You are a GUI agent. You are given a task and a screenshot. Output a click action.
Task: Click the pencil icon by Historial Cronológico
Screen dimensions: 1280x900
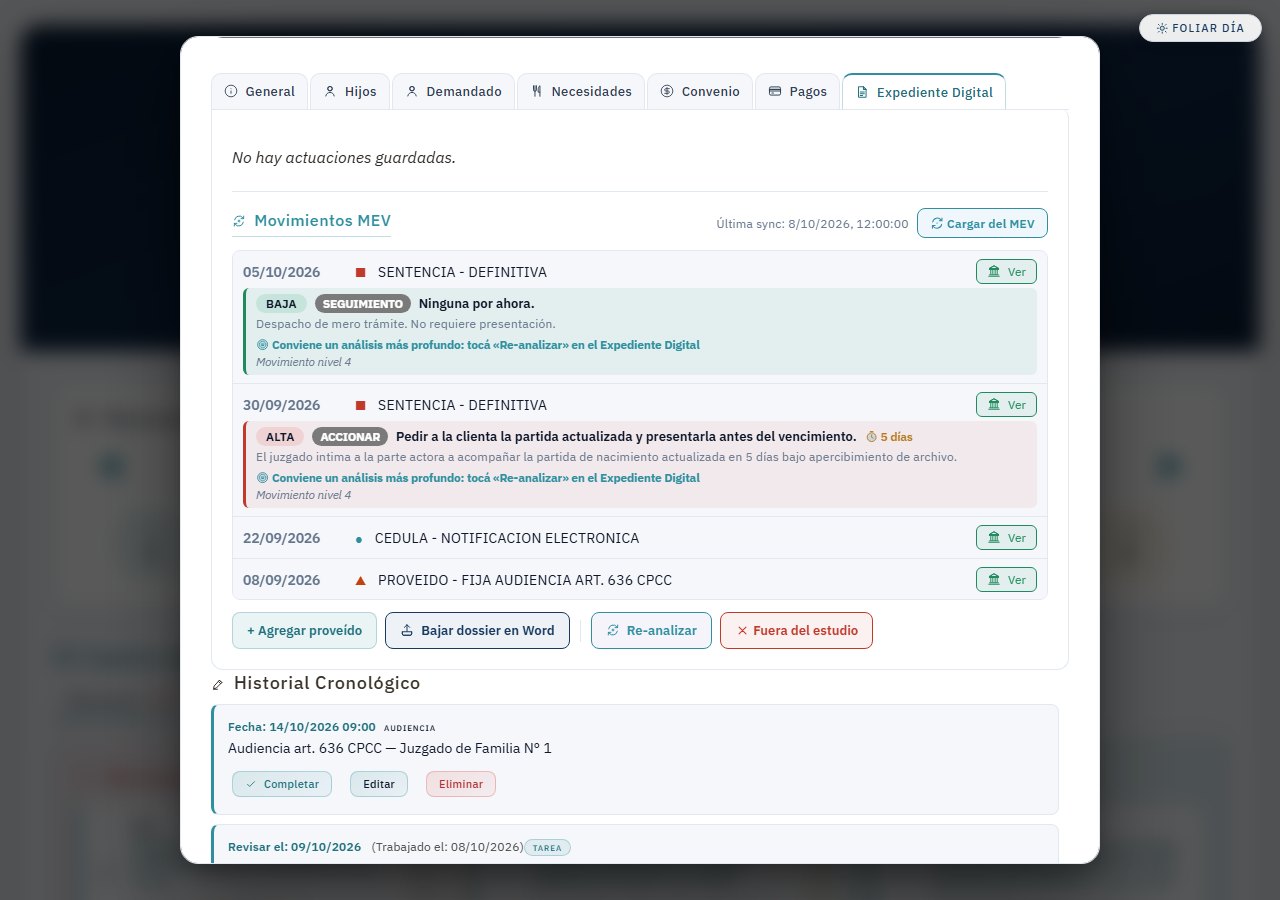[x=218, y=685]
